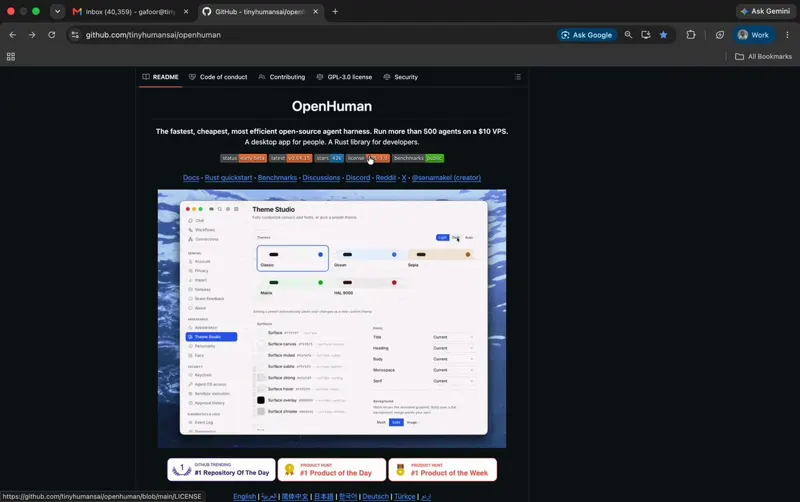Switch to the Code of conduct tab
This screenshot has width=800, height=502.
218,77
